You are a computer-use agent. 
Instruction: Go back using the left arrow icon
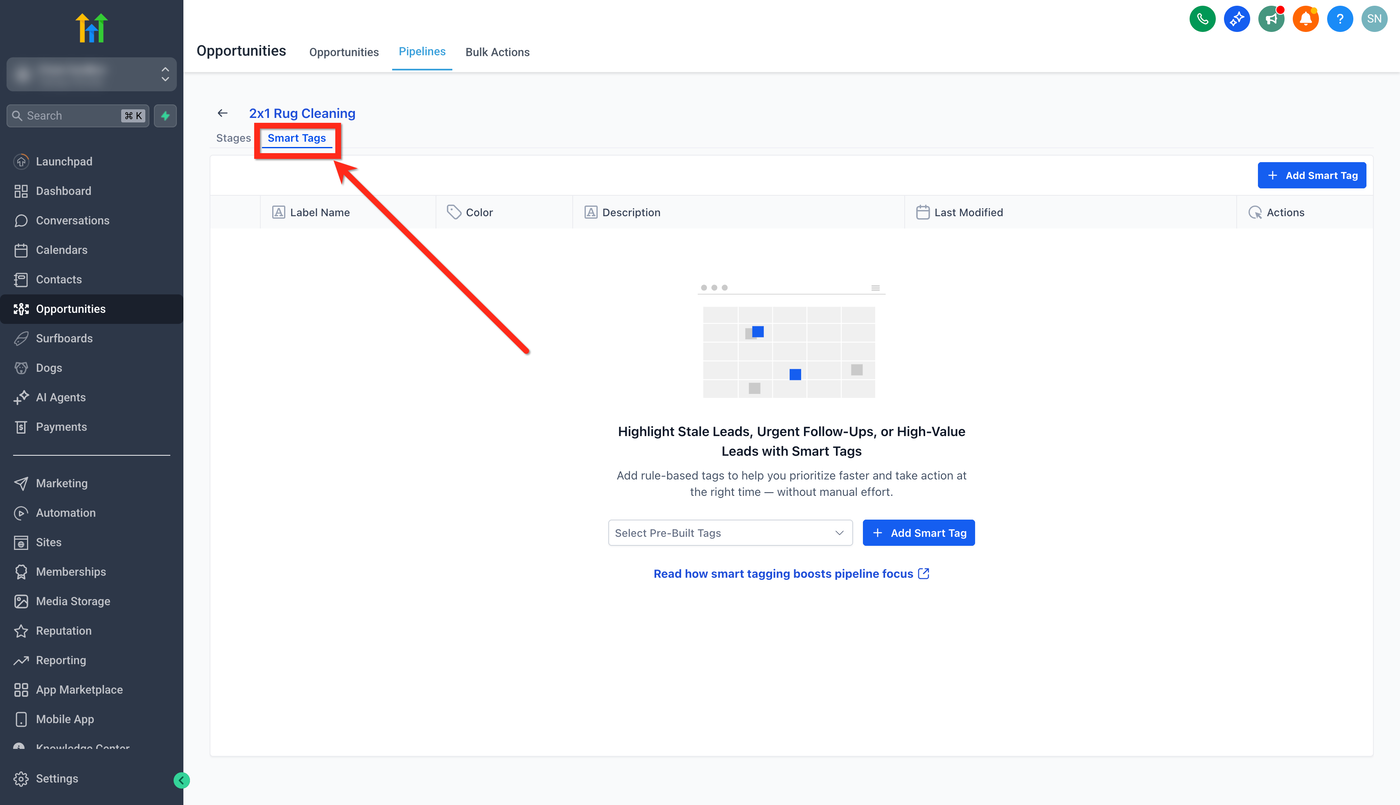[223, 114]
